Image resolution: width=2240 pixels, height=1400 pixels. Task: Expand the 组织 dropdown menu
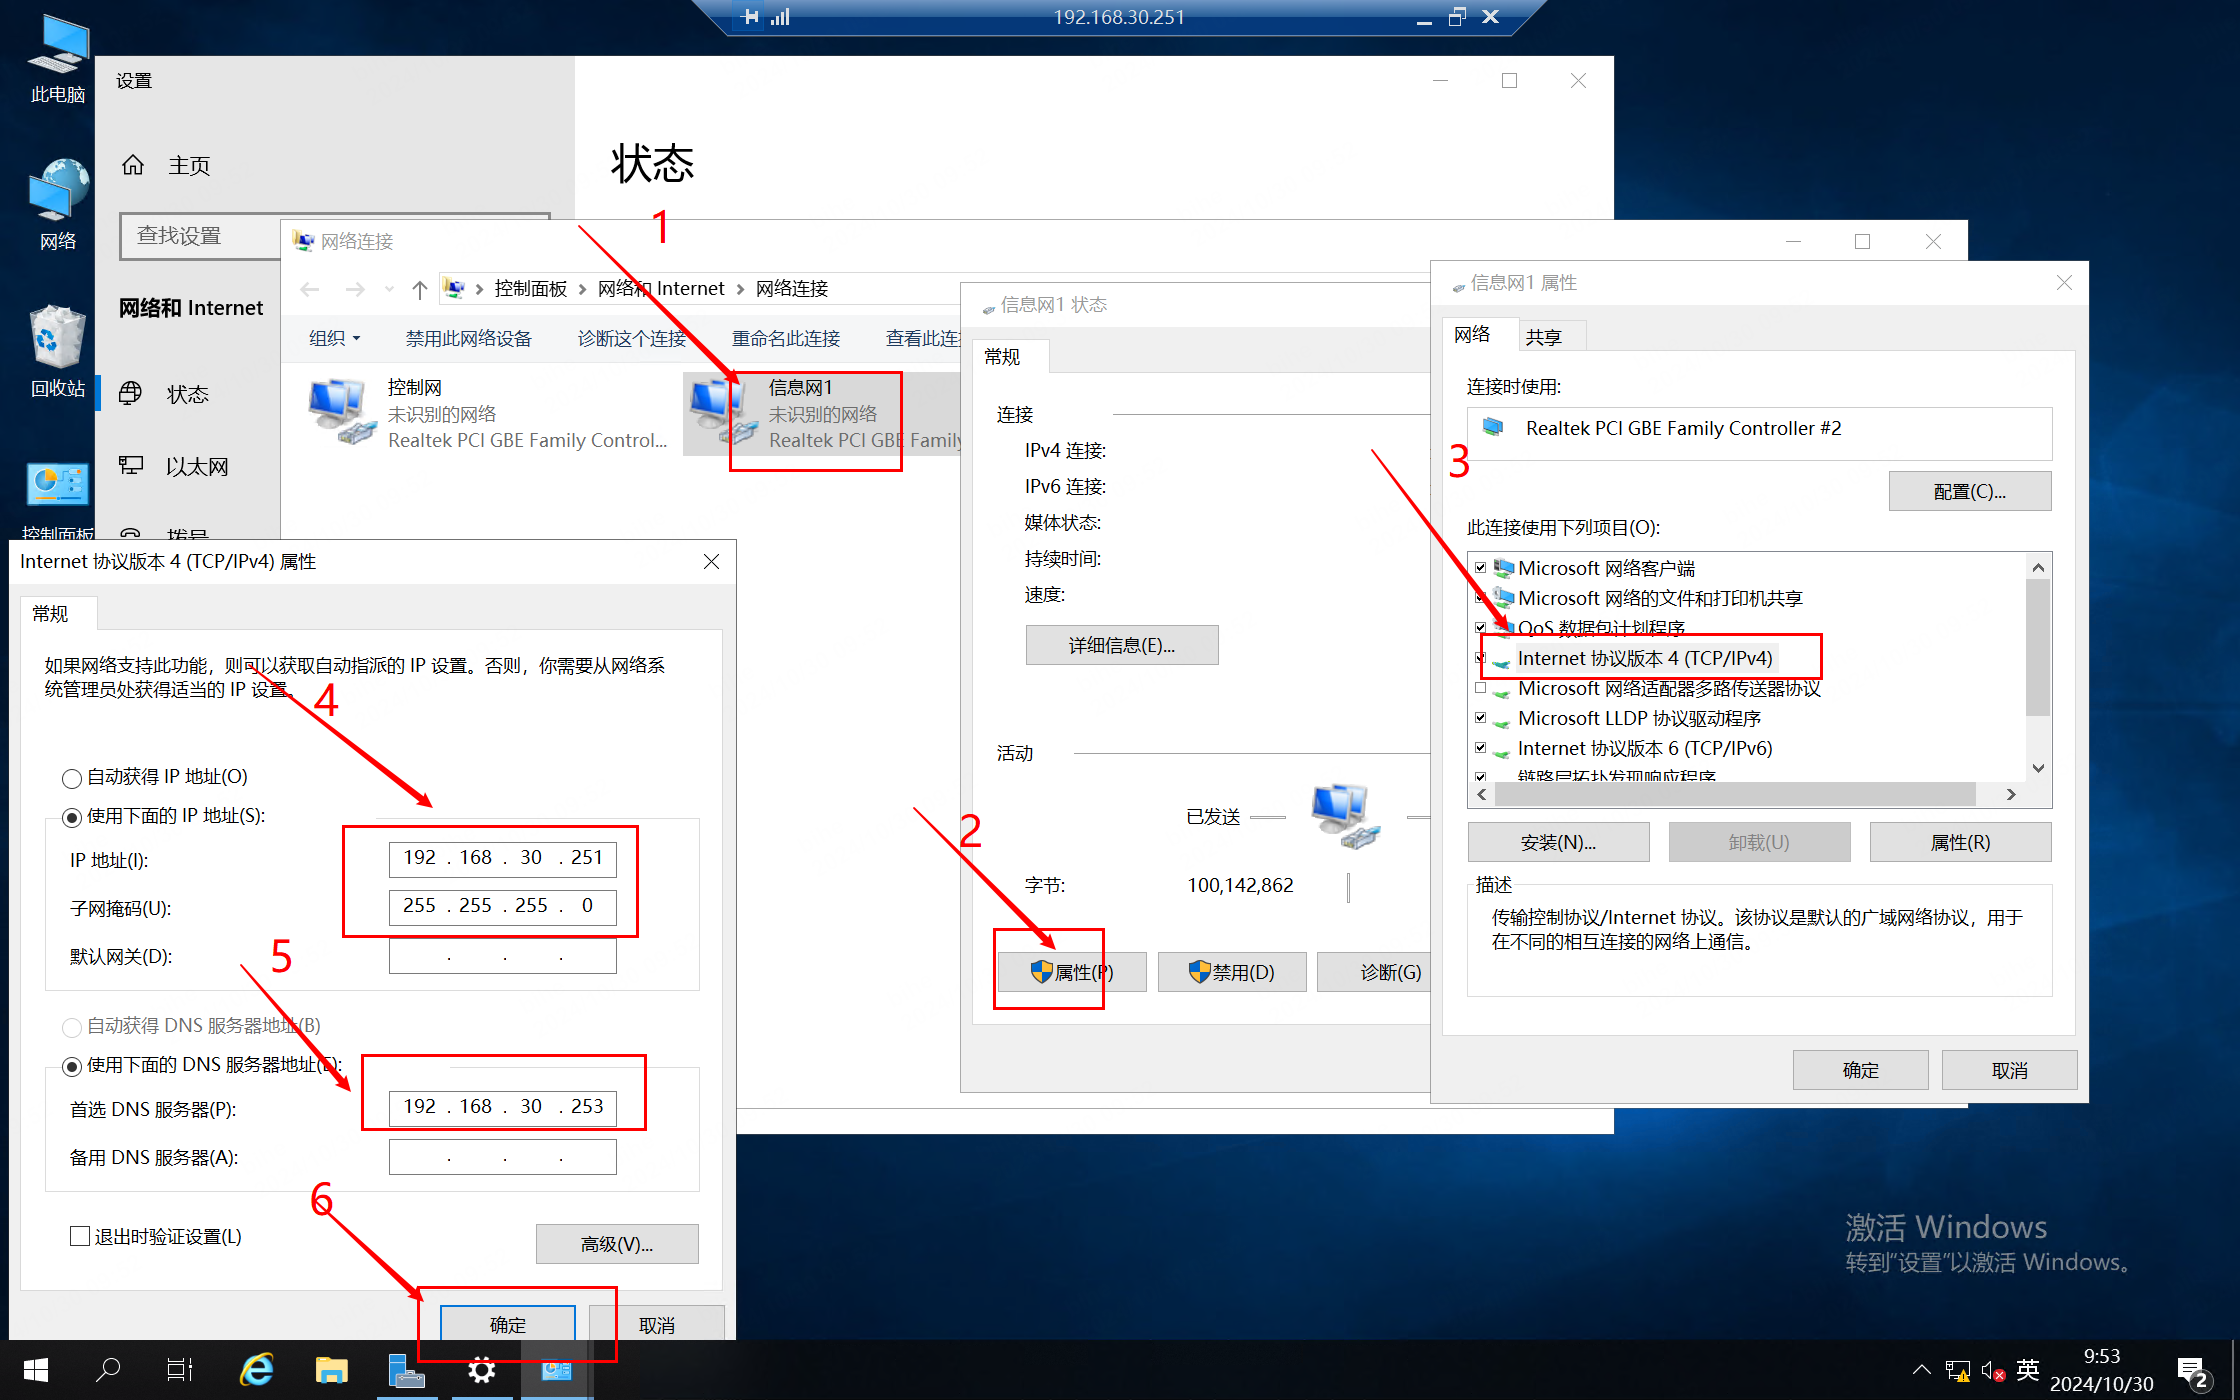(334, 339)
